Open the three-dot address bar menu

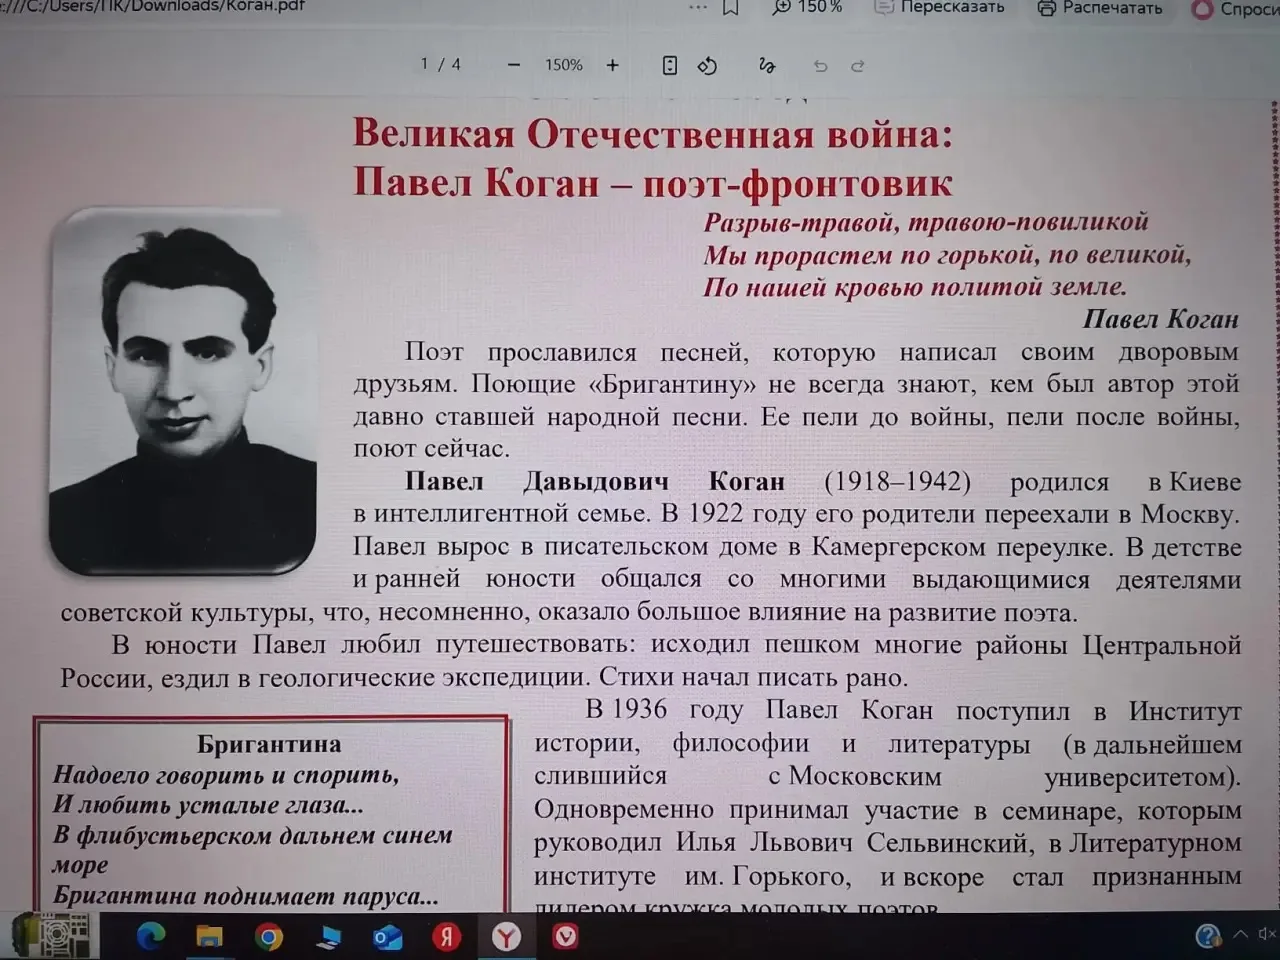coord(698,7)
